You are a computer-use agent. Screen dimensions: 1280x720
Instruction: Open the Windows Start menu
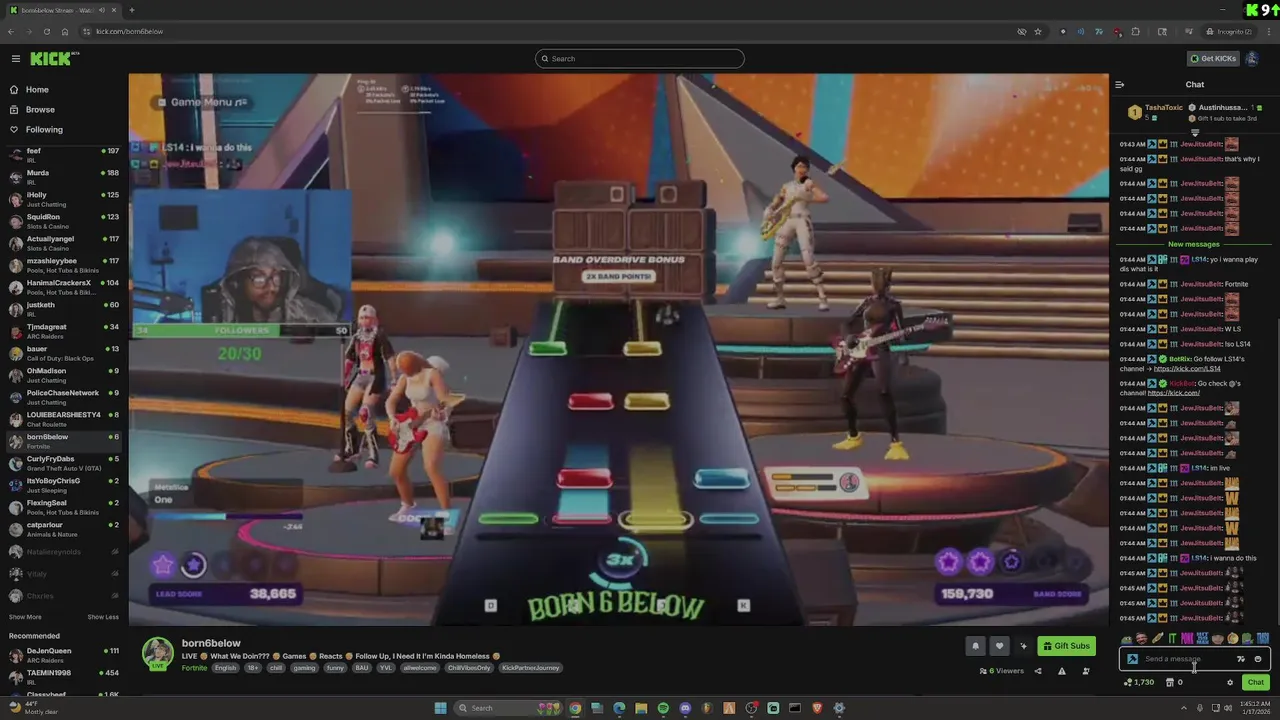[440, 708]
